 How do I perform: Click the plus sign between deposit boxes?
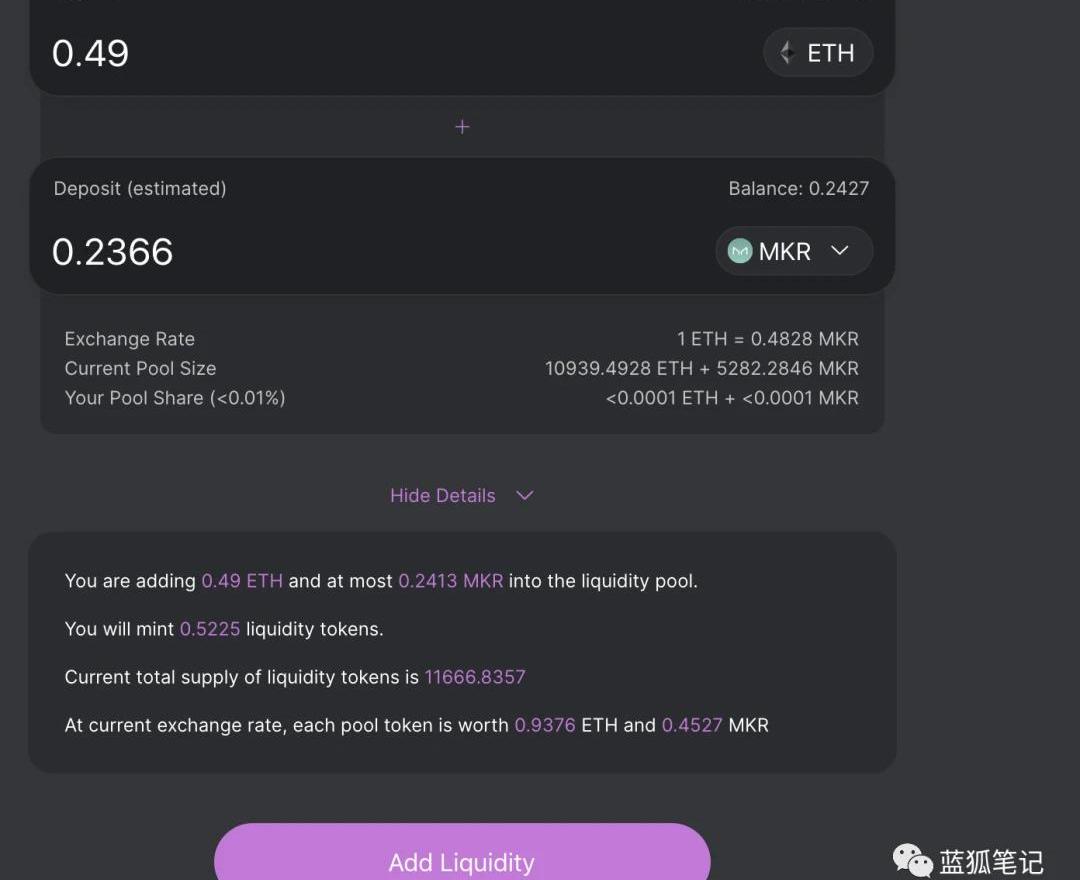[x=462, y=127]
